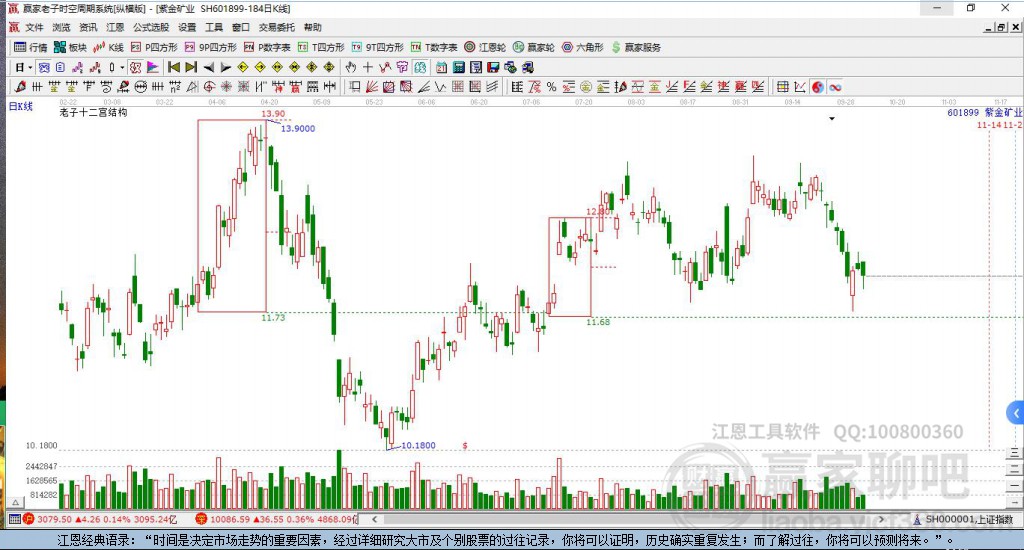The image size is (1024, 550).
Task: Open the 江恩轮 tool
Action: click(x=485, y=47)
